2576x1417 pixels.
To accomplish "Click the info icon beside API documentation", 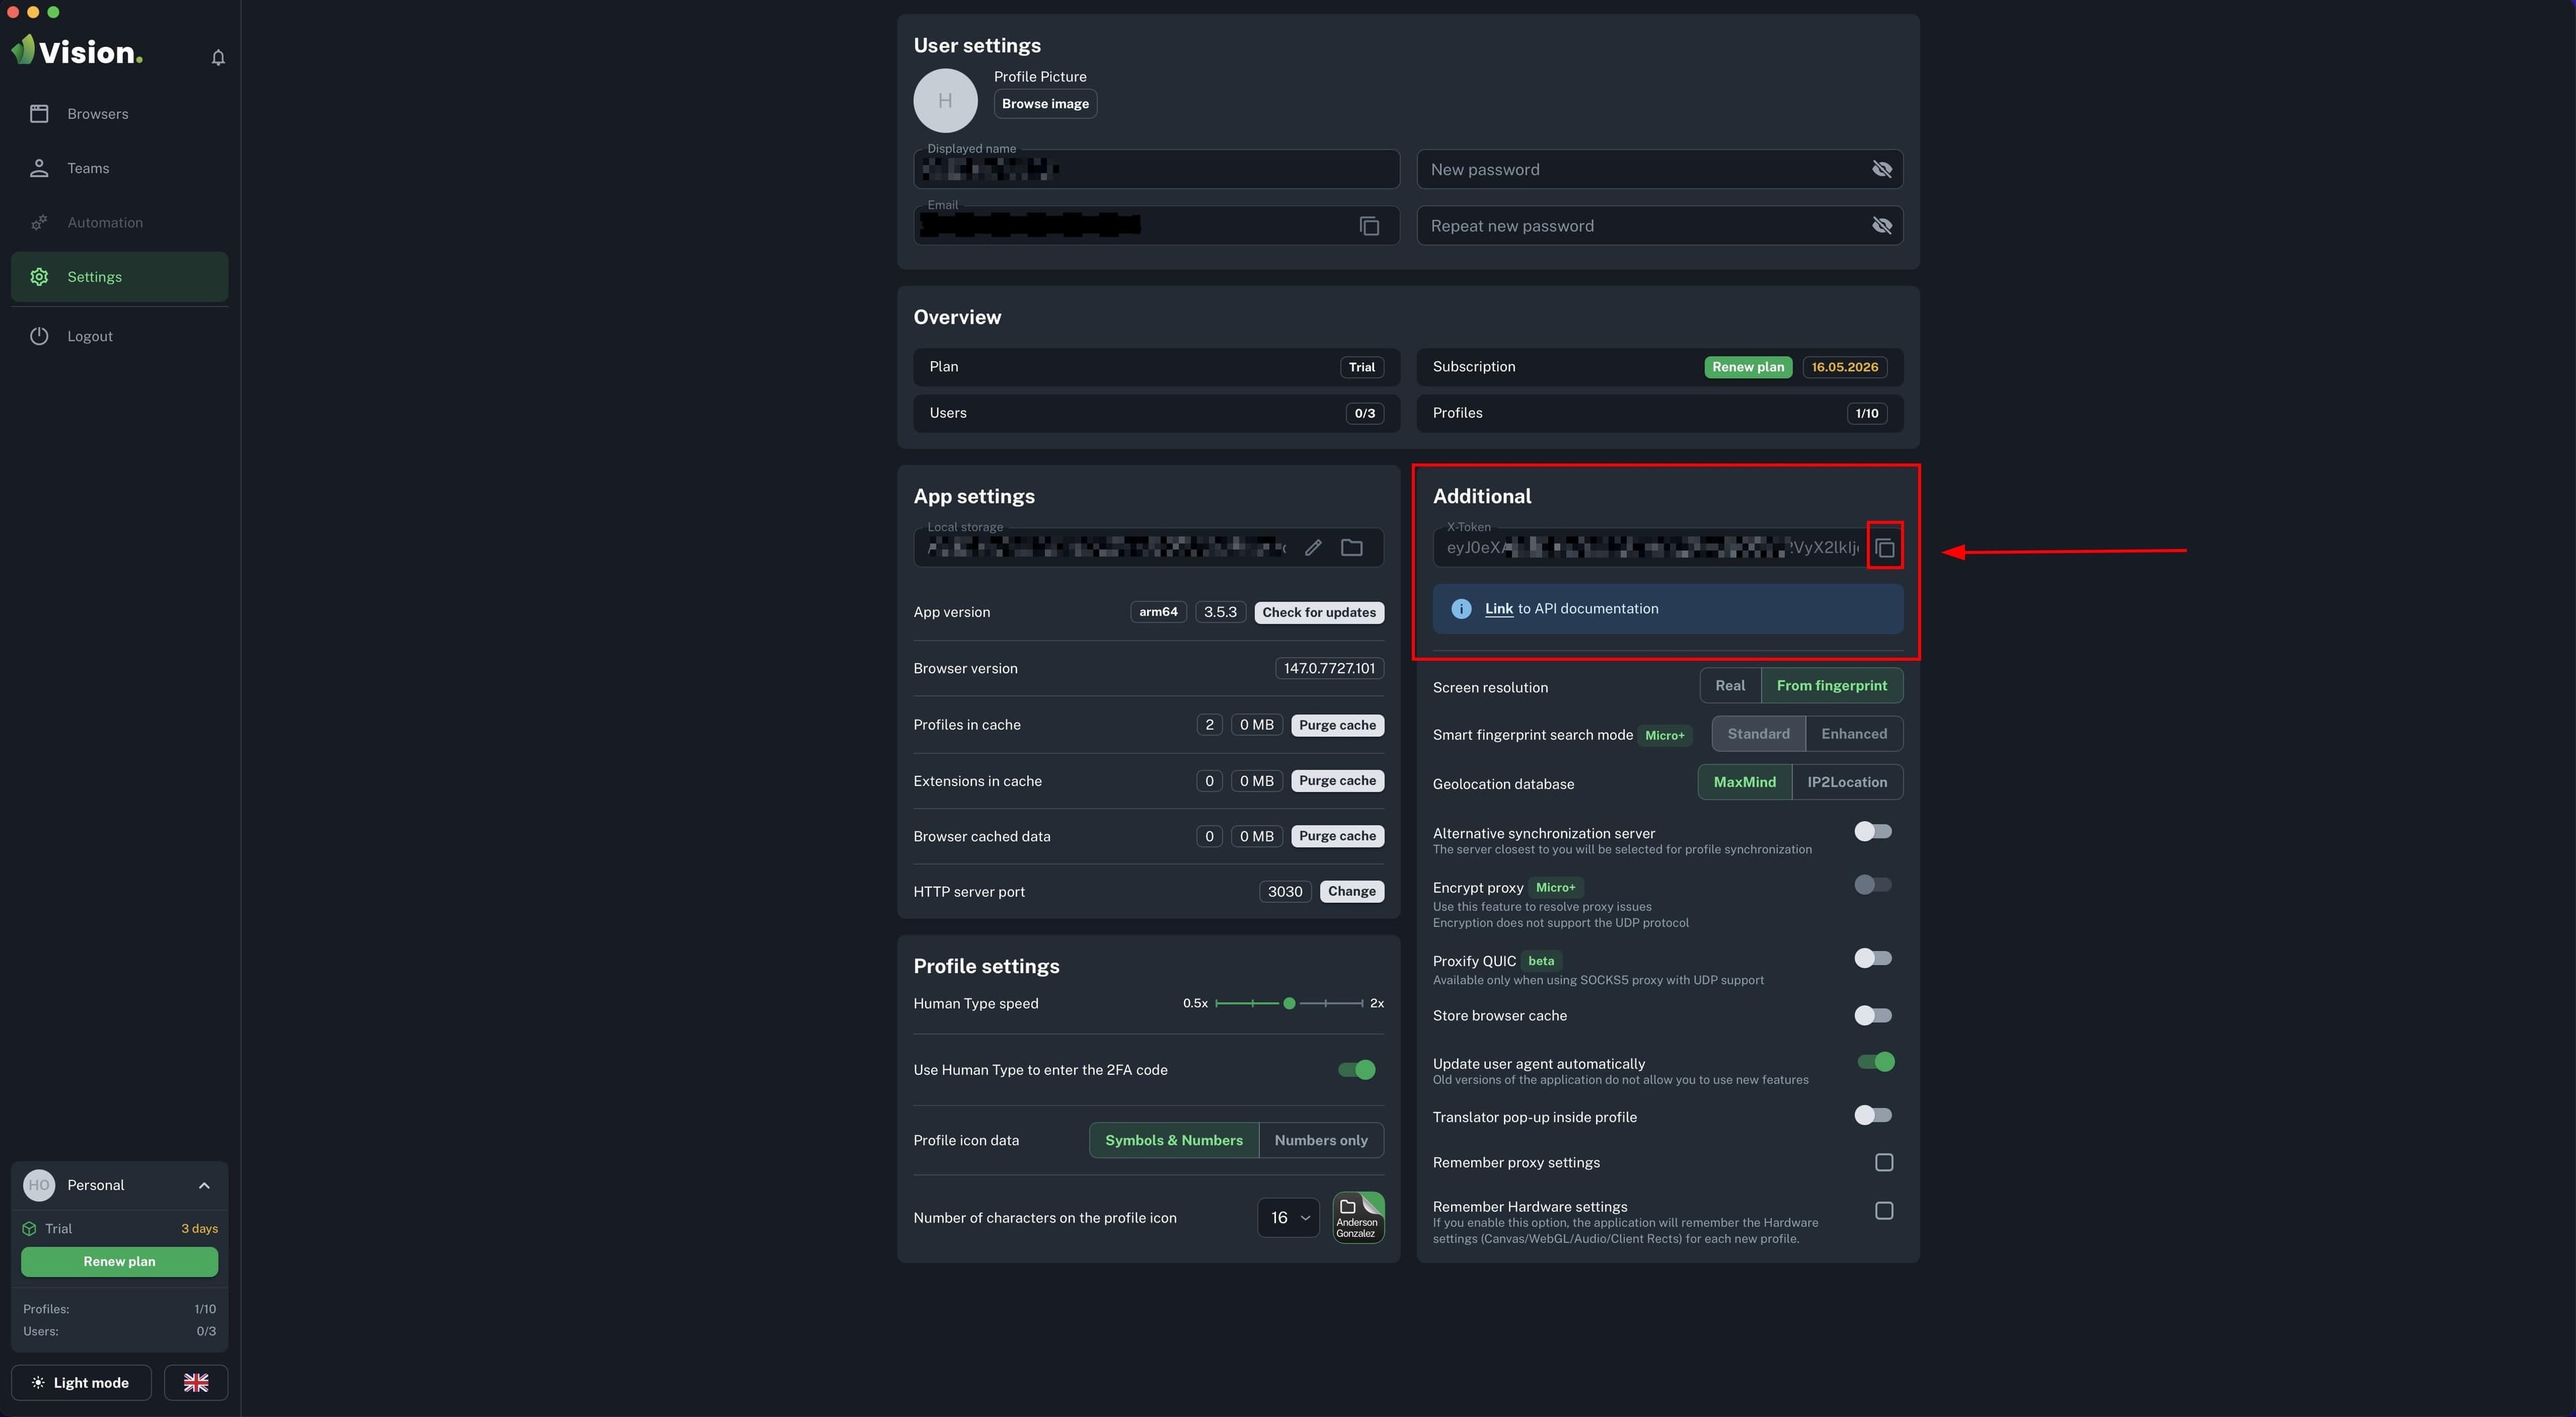I will 1460,609.
